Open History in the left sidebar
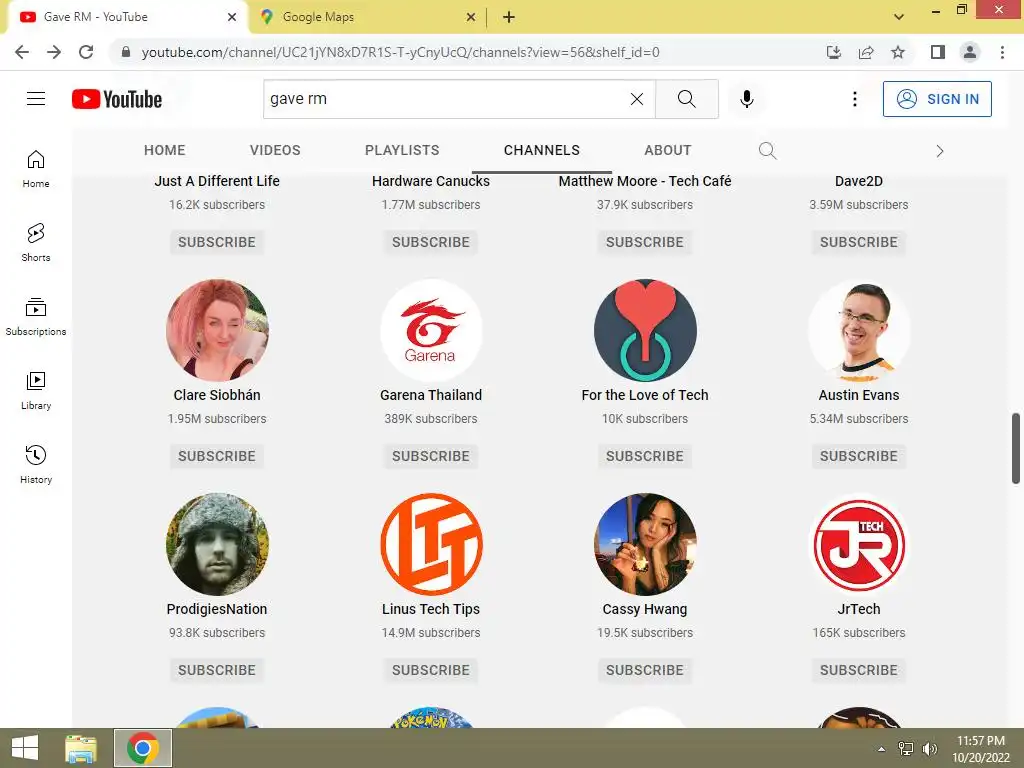Screen dimensions: 1024x768 pos(36,464)
